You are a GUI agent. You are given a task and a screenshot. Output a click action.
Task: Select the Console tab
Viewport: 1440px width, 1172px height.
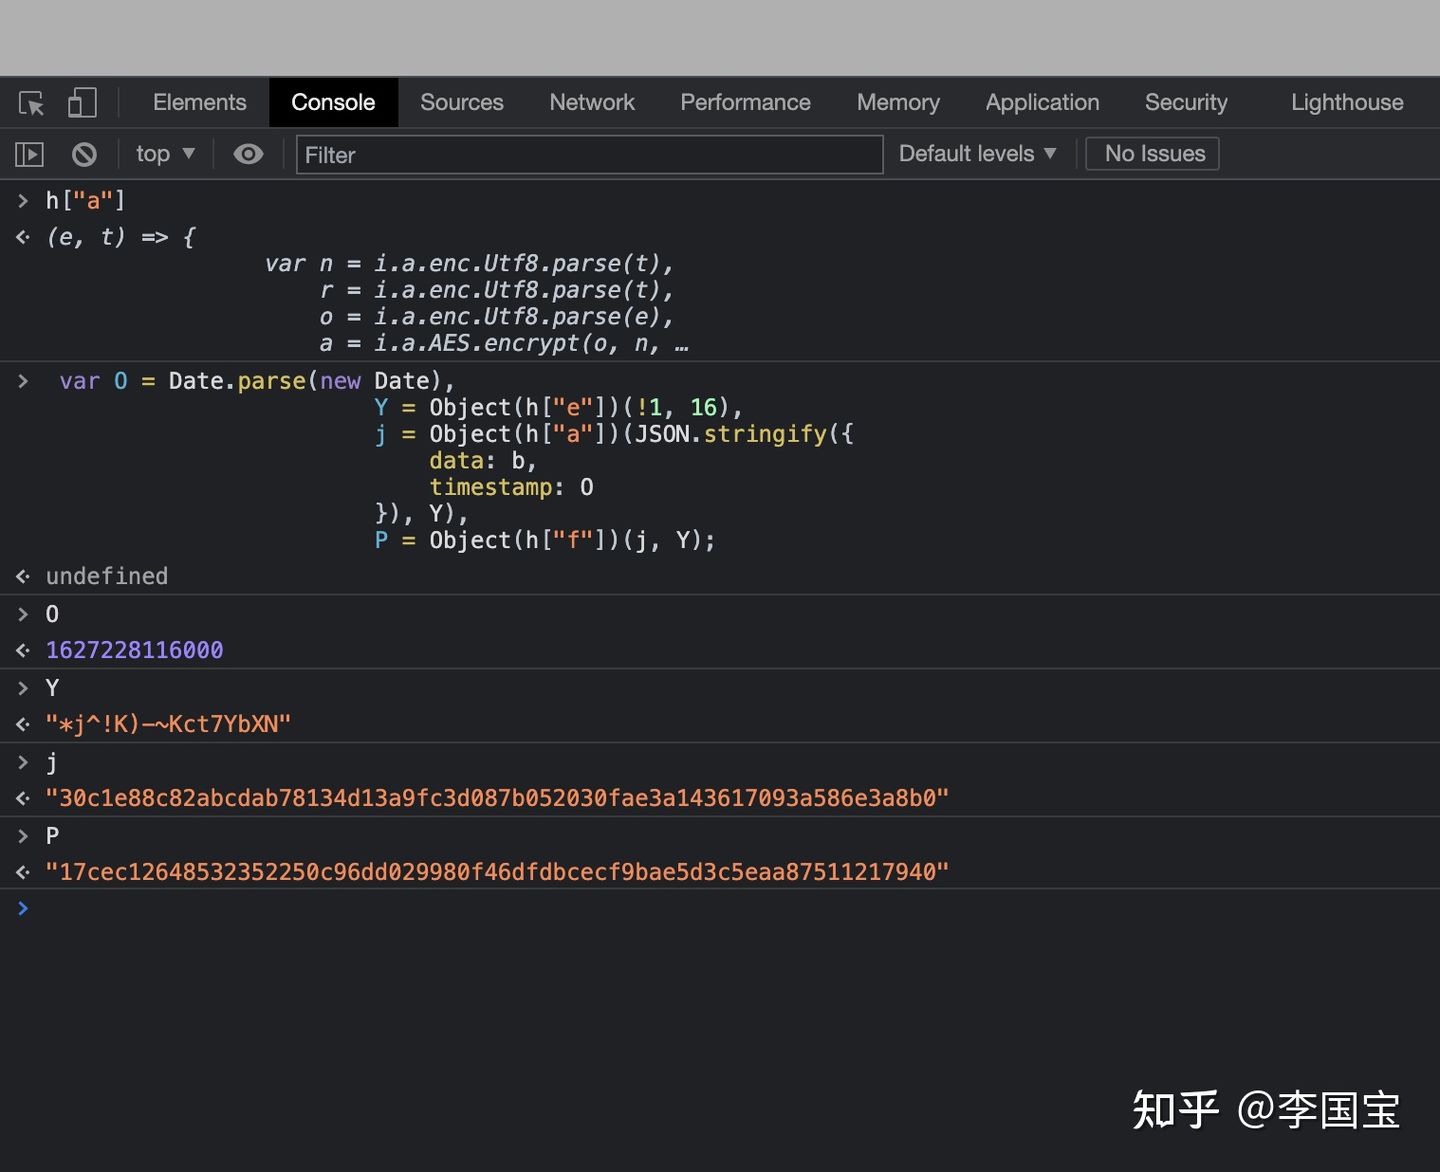coord(333,103)
